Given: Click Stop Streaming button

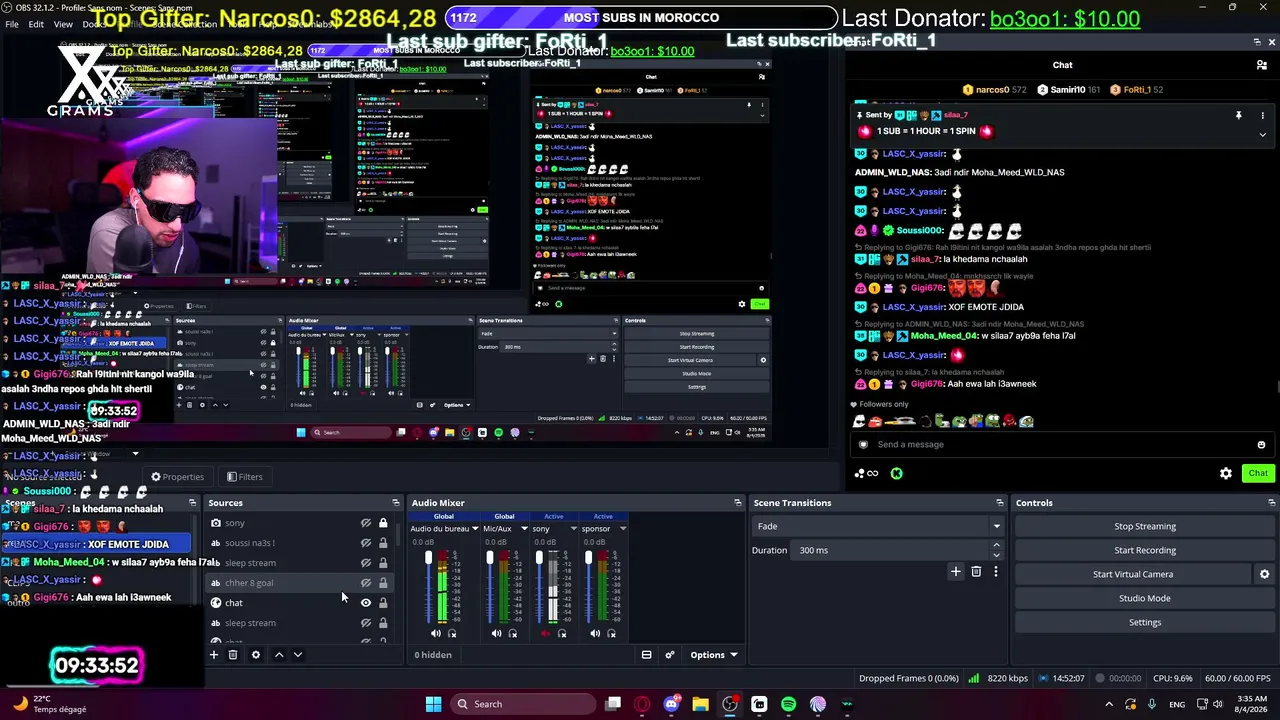Looking at the screenshot, I should (x=1145, y=526).
